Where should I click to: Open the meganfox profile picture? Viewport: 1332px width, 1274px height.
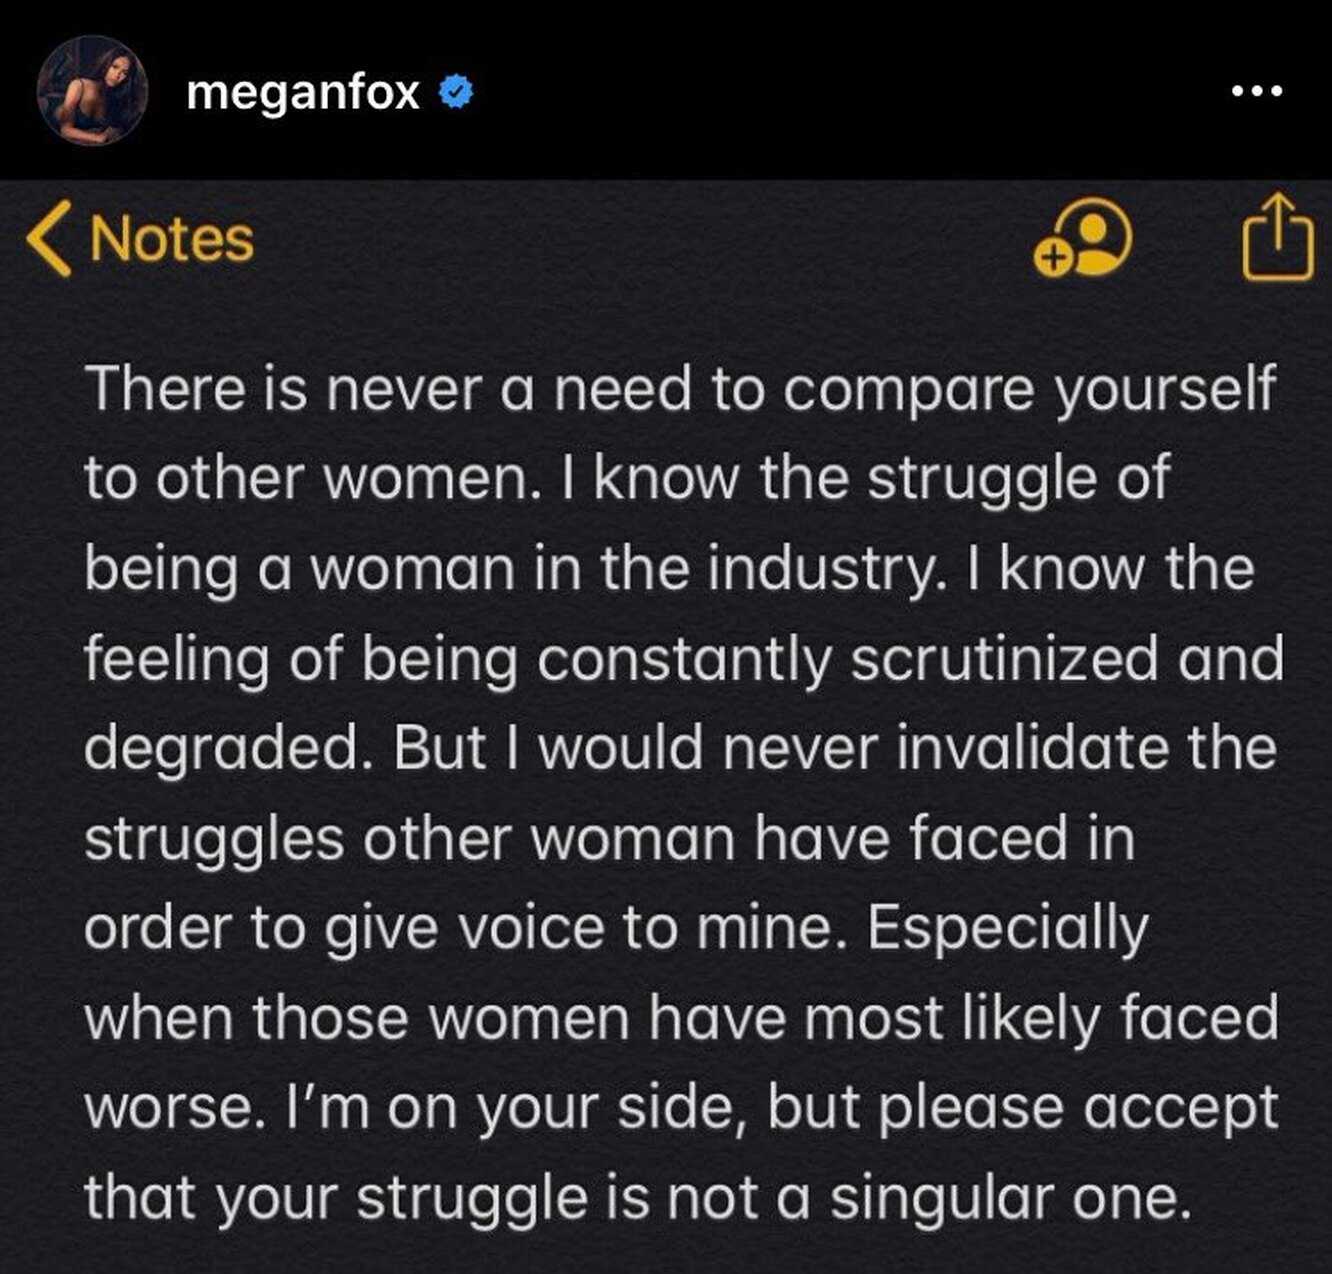pyautogui.click(x=93, y=91)
